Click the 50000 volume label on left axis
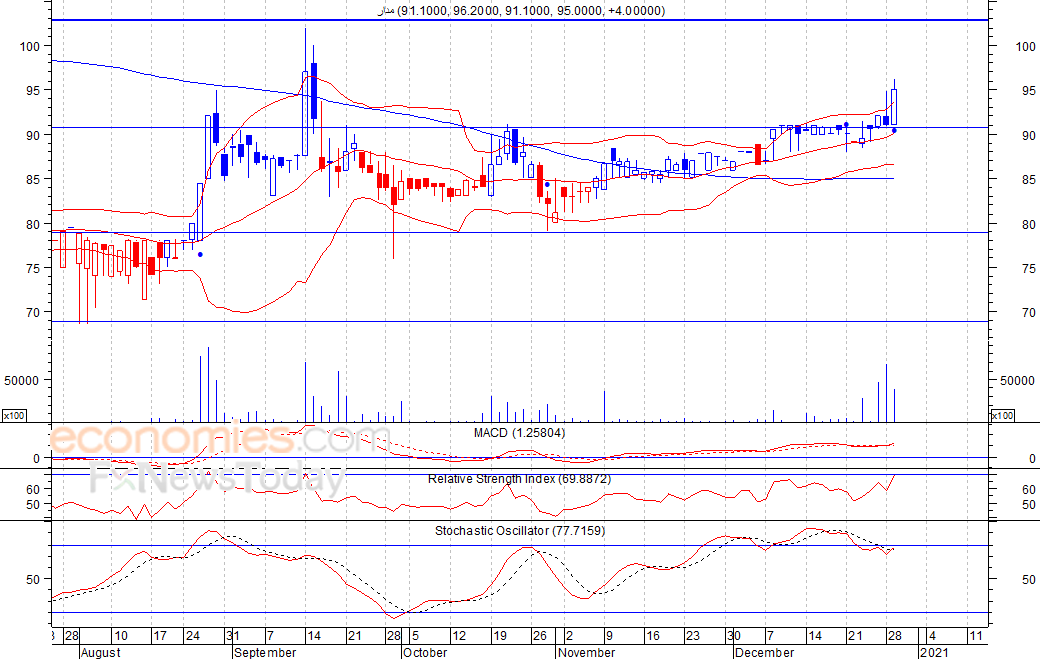 click(x=21, y=381)
